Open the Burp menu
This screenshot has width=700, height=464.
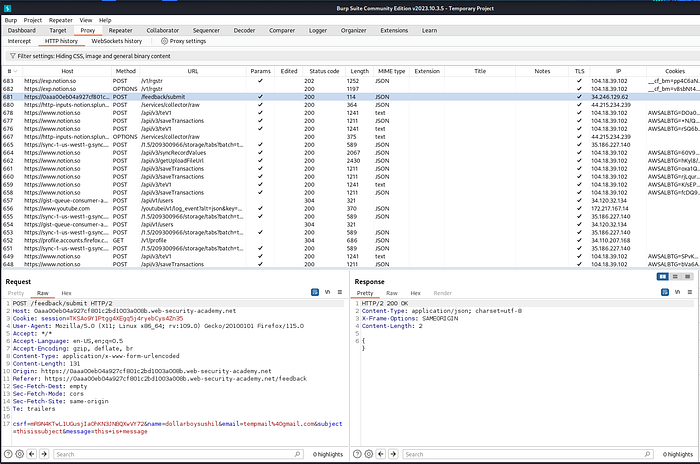[11, 20]
